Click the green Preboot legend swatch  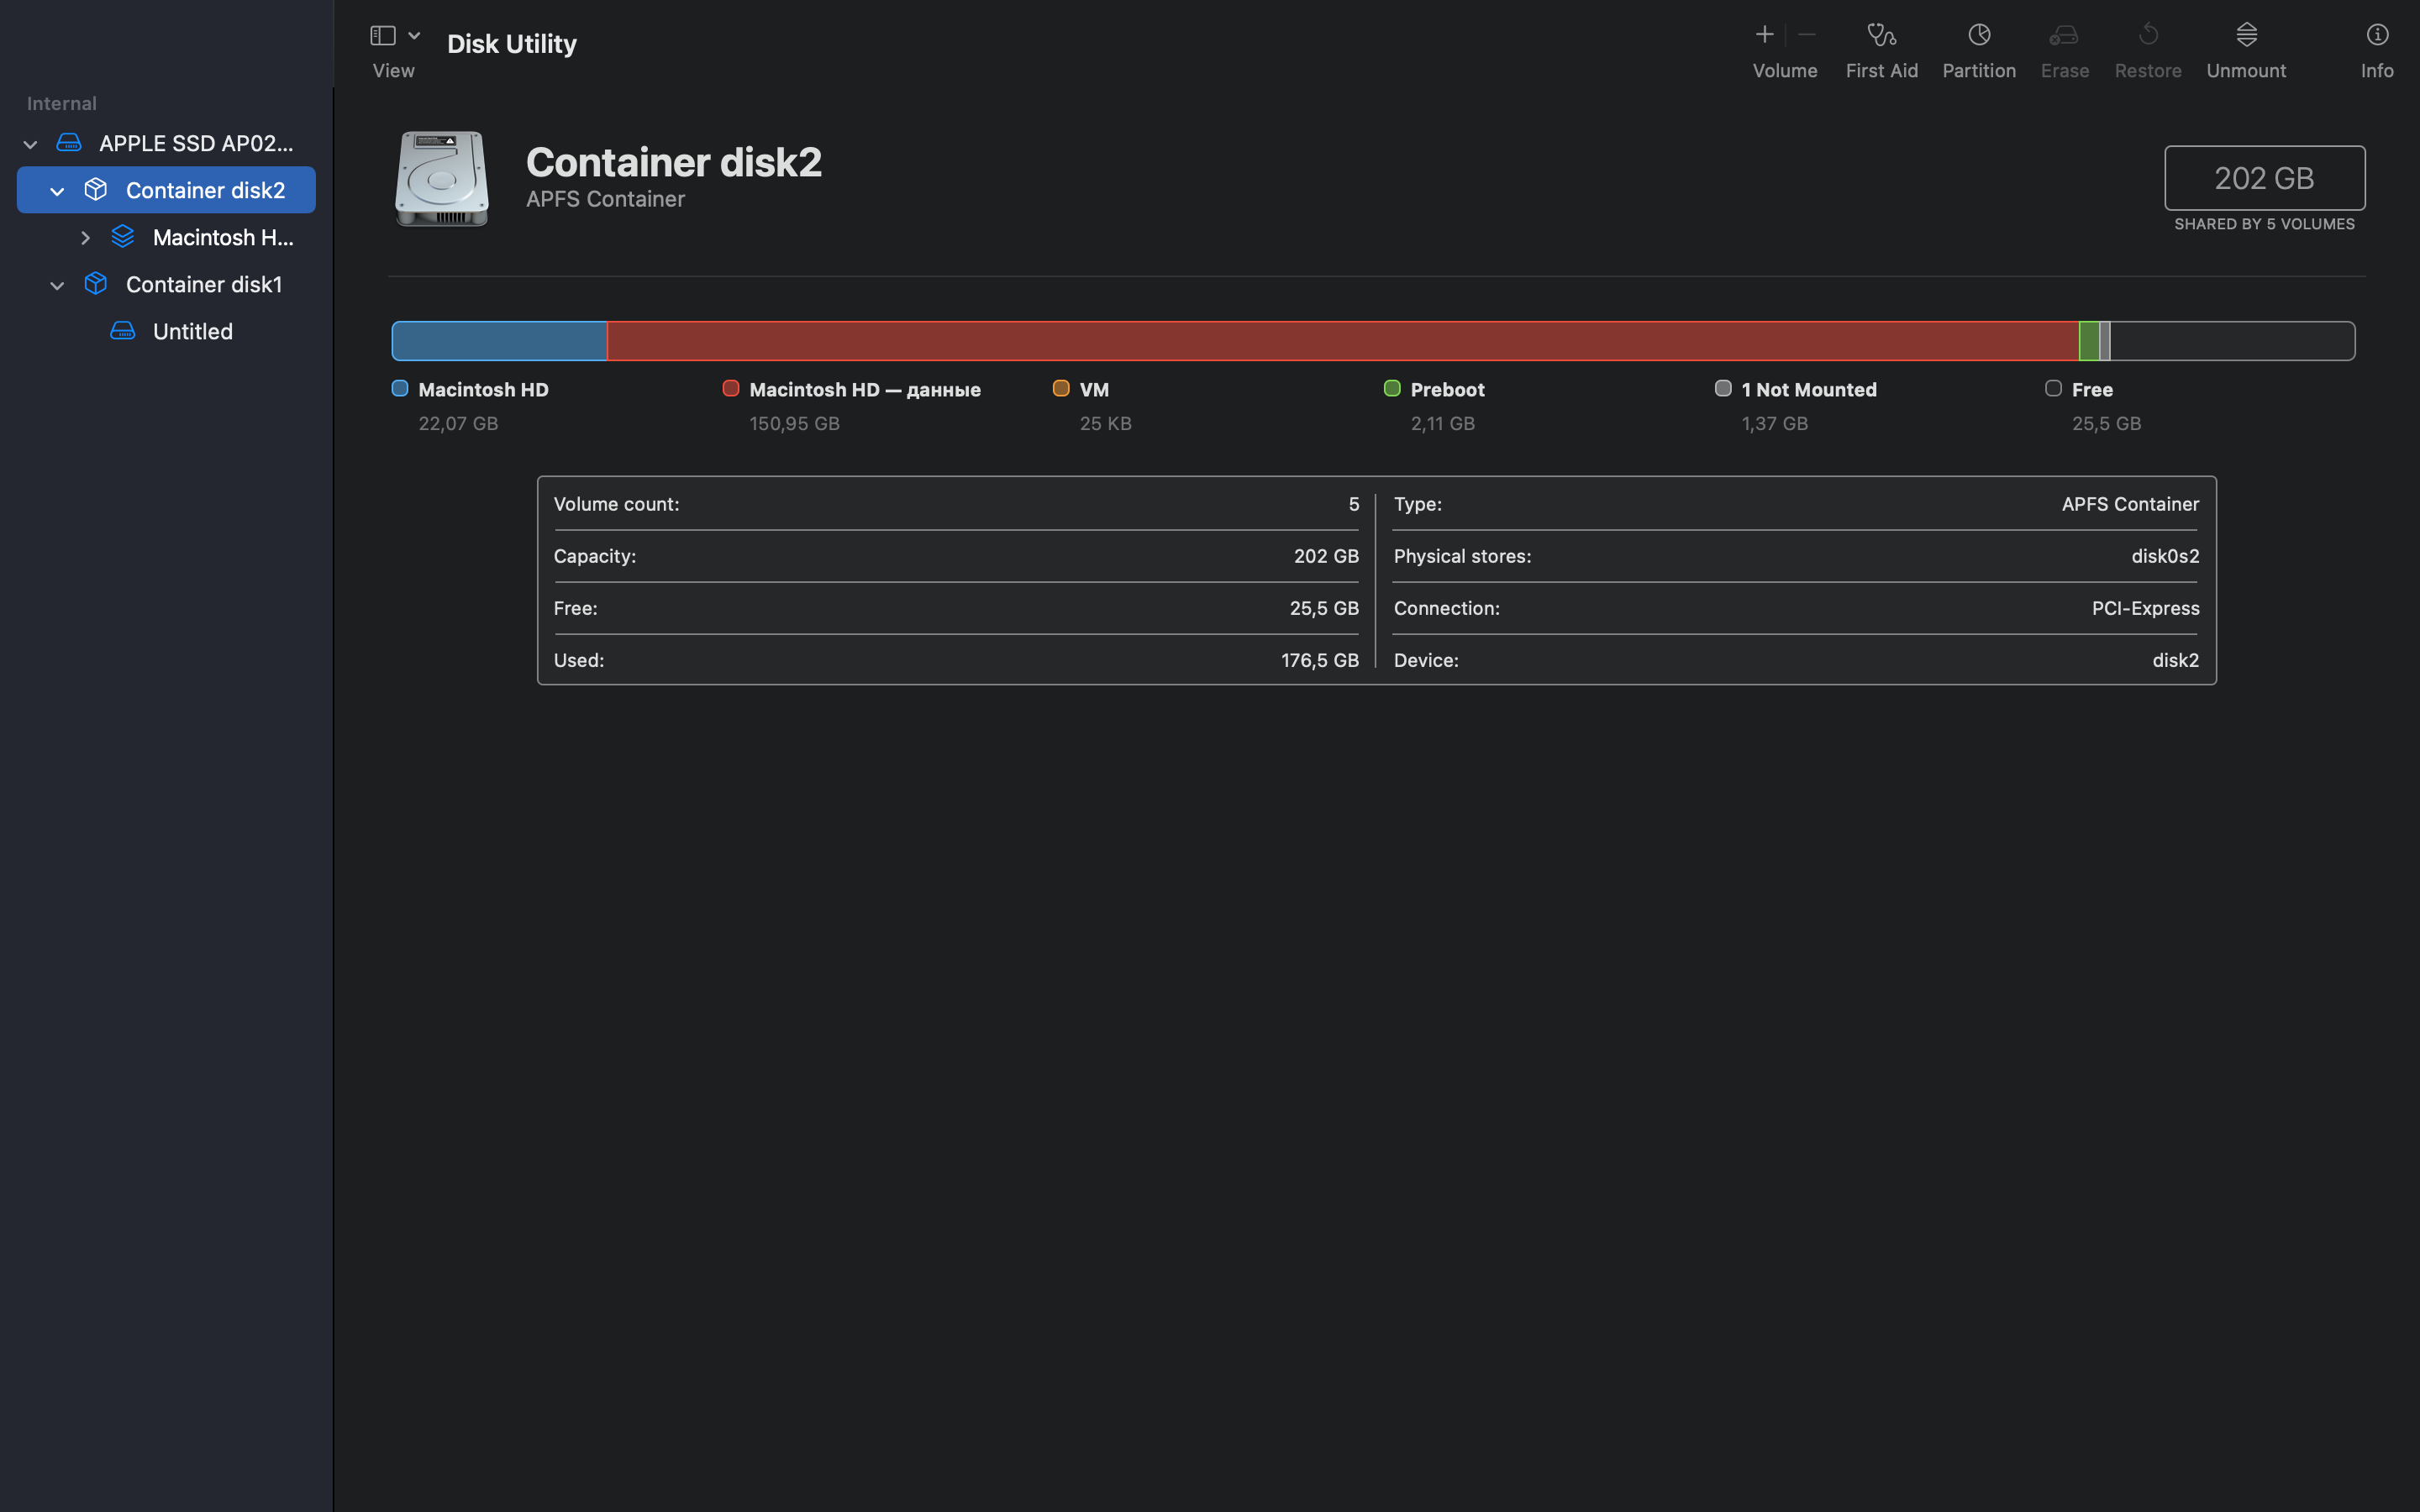[1392, 388]
